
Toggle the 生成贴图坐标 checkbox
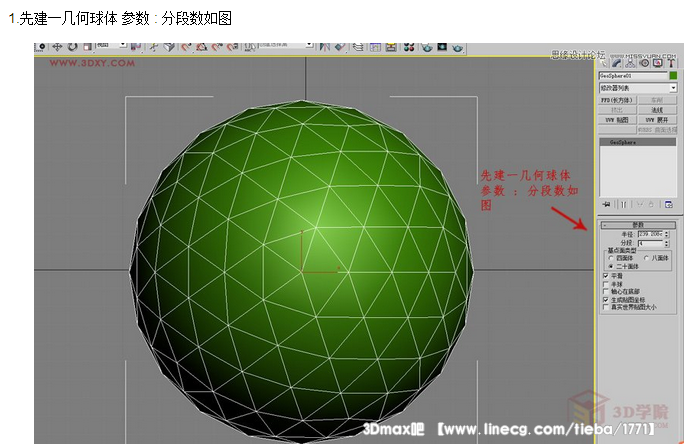coord(605,300)
